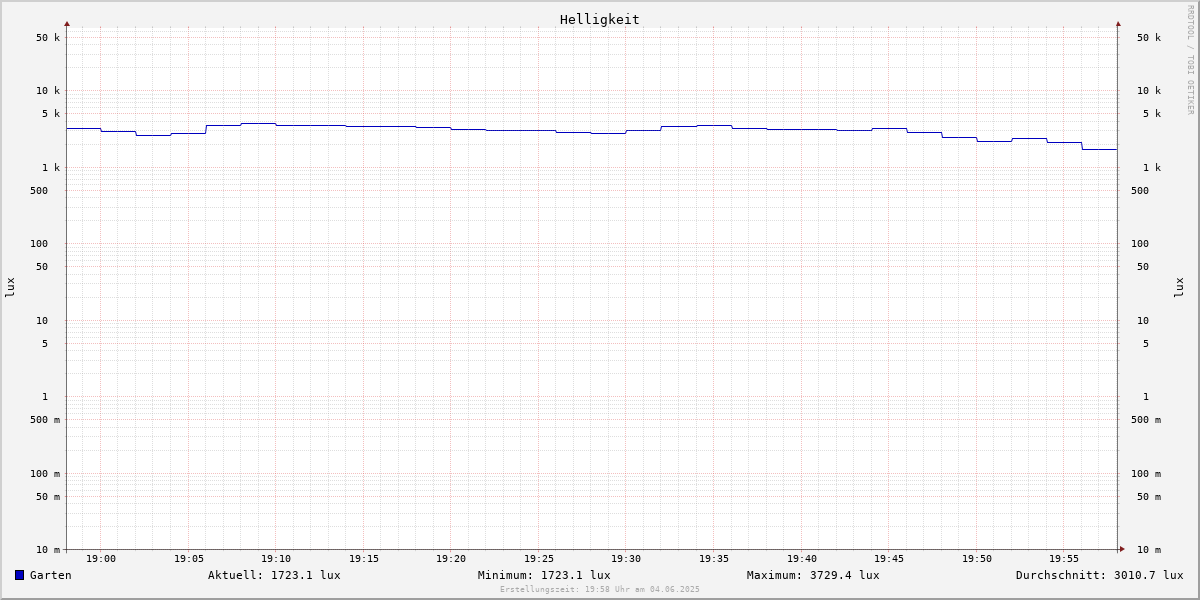Click the 19:40 time axis label
The image size is (1200, 600).
(x=802, y=559)
